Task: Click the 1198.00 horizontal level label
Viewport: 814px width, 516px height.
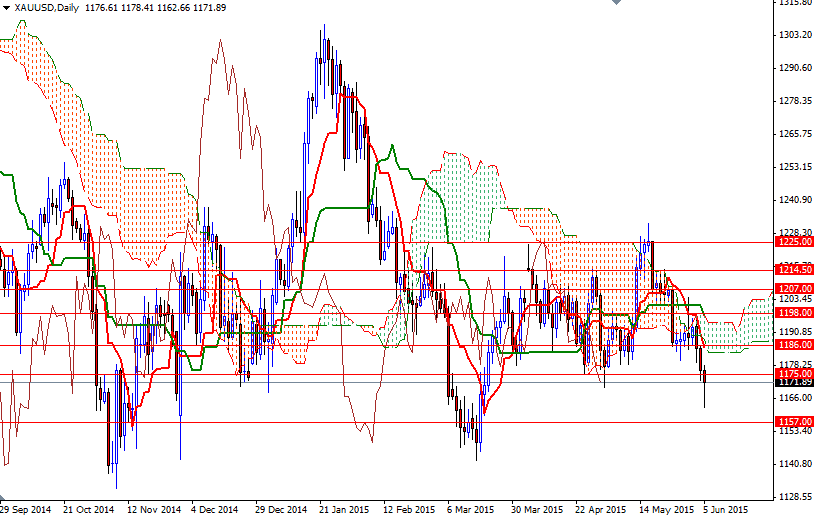Action: point(792,313)
